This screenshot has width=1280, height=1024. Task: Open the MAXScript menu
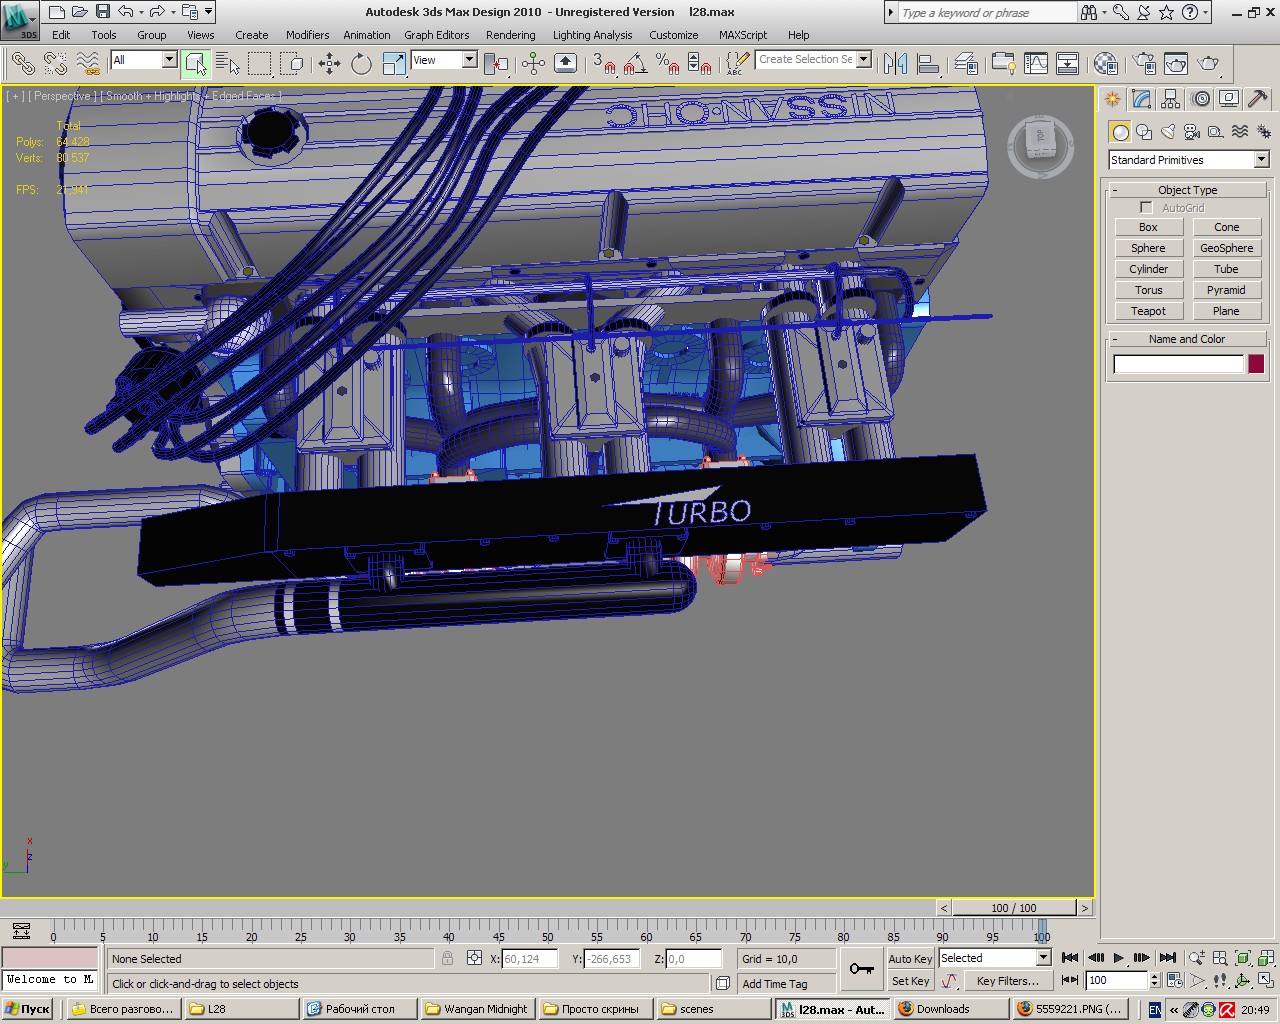pyautogui.click(x=743, y=35)
